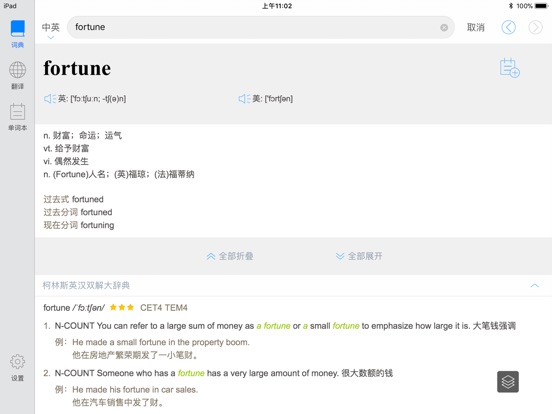Collapse all sections with 全部折叠
This screenshot has width=552, height=414.
[x=230, y=256]
